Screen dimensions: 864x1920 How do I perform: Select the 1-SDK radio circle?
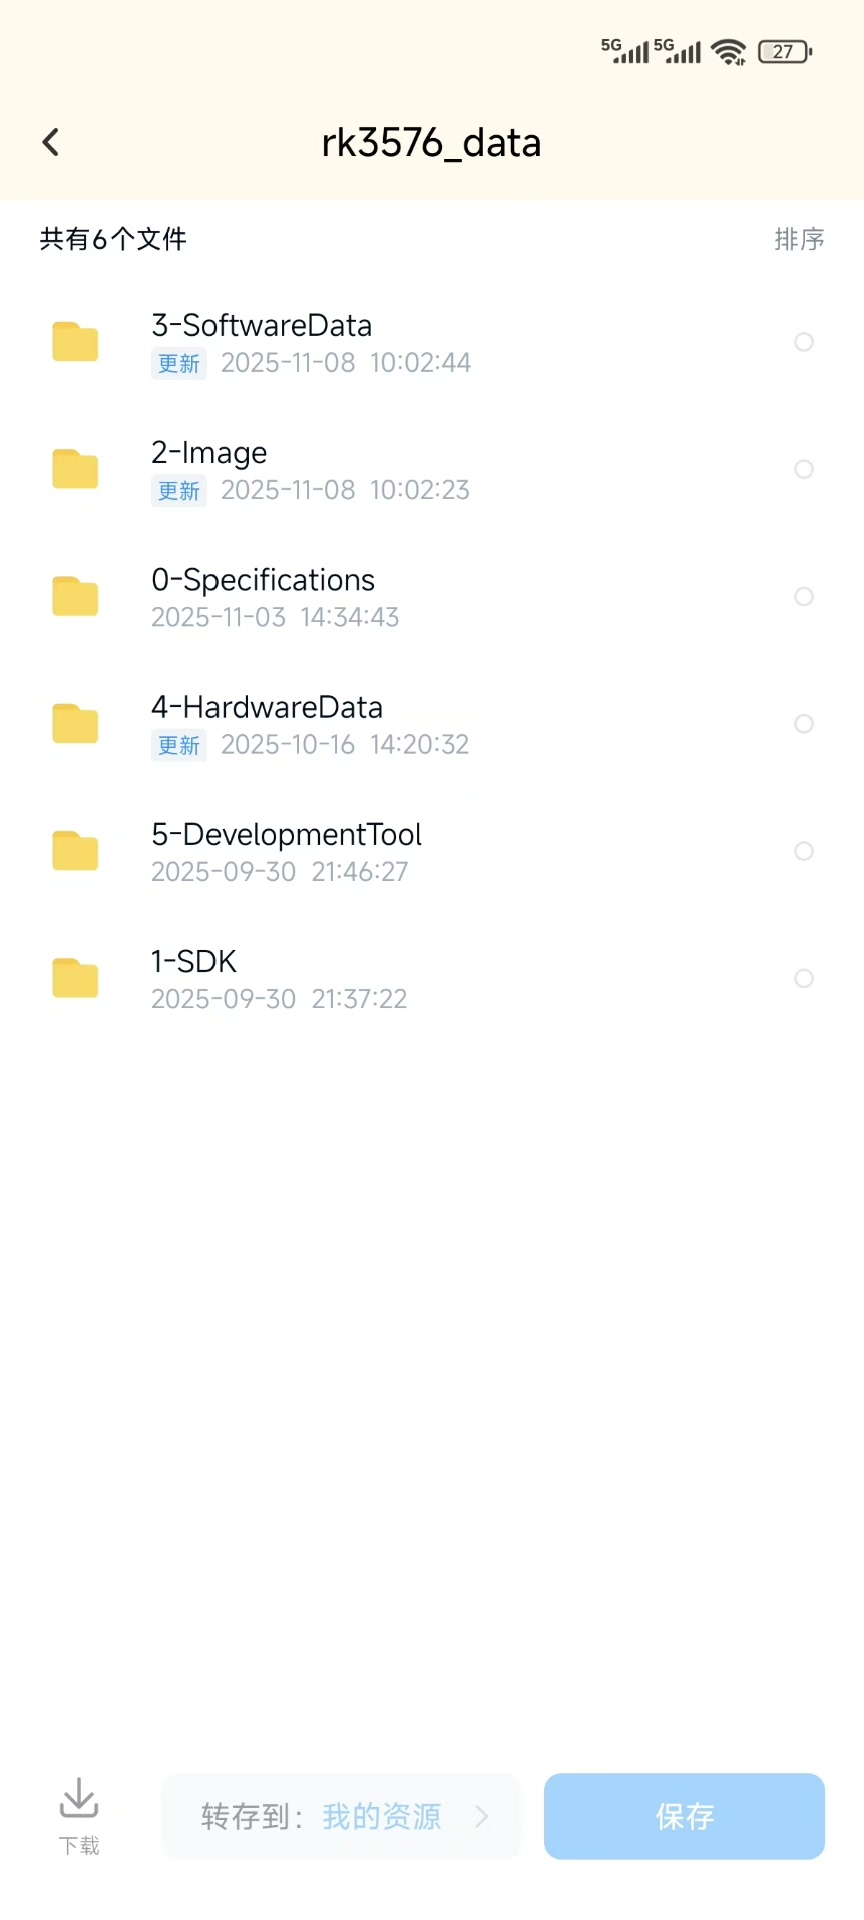tap(804, 978)
